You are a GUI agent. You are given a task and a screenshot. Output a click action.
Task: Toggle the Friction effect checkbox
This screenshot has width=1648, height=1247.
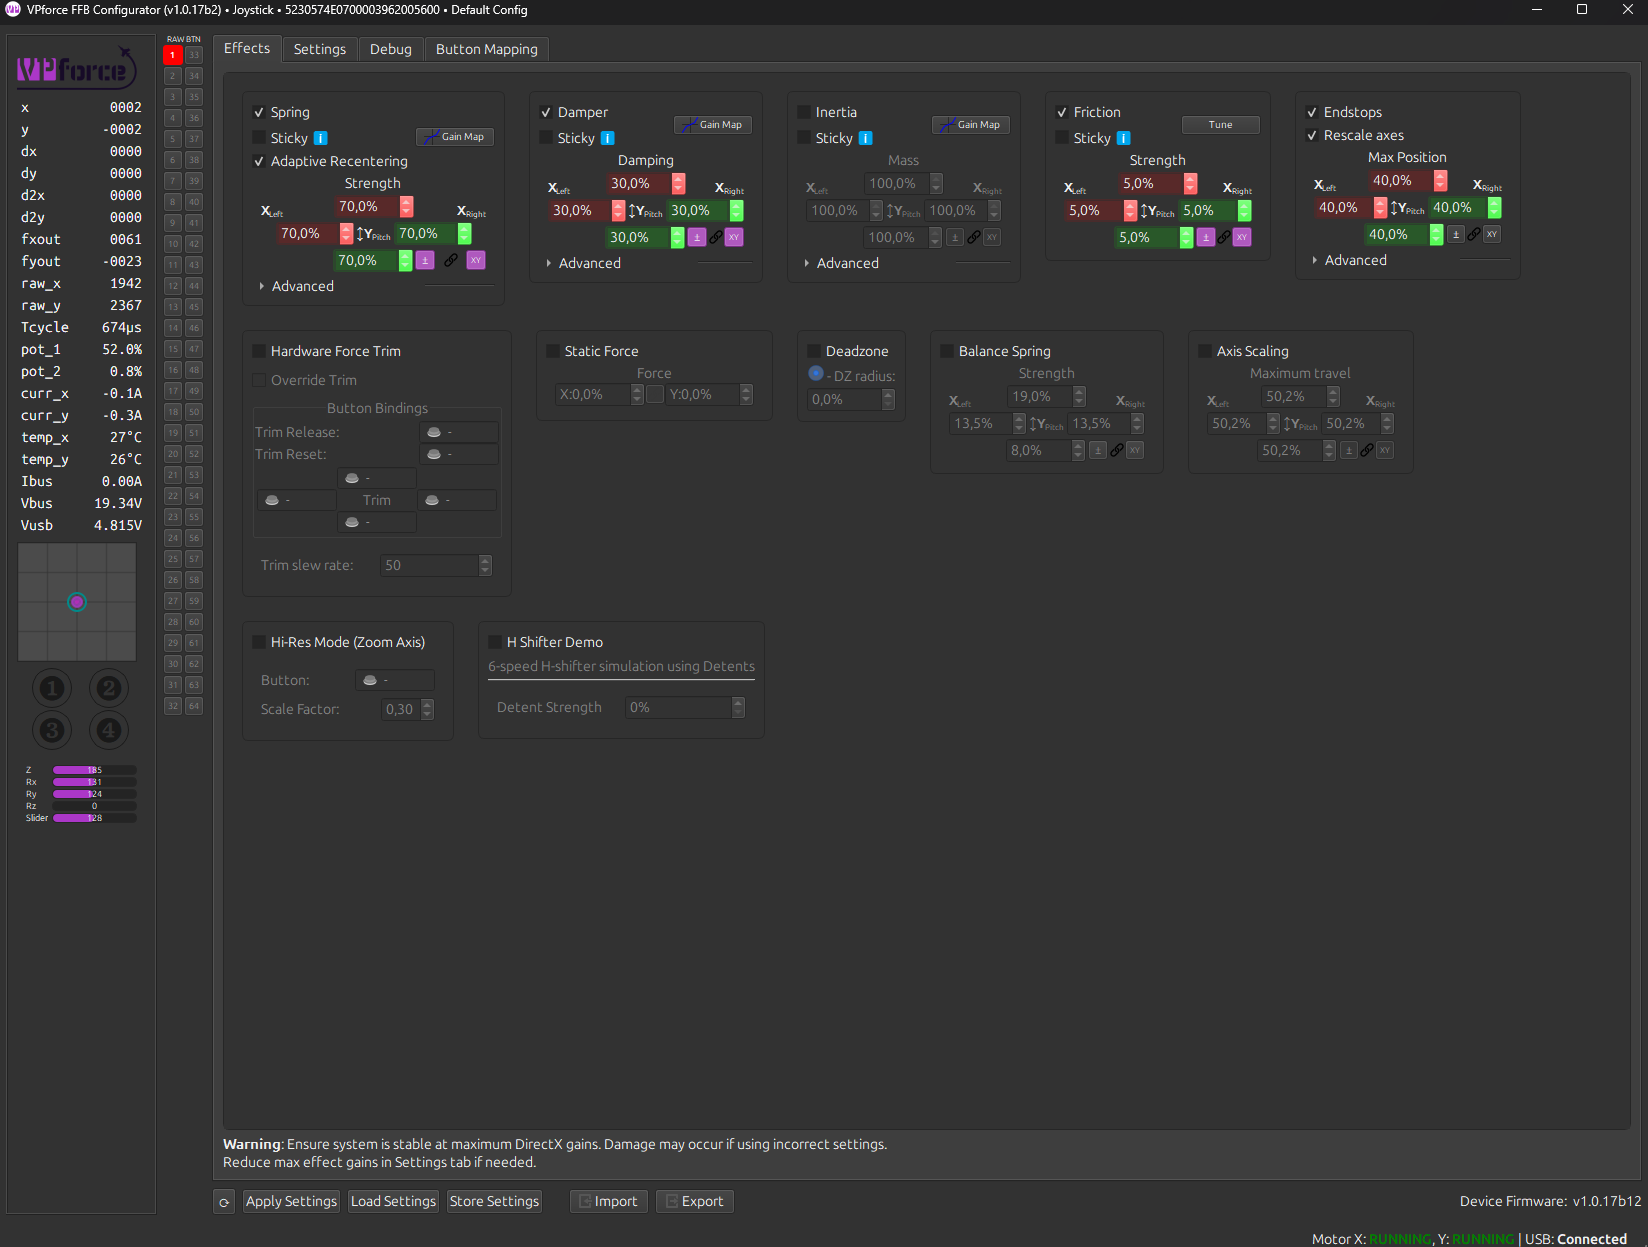1062,112
